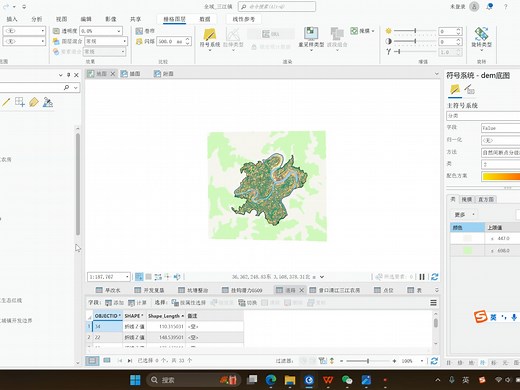Open the attribute table hamburger menu
The image size is (520, 390).
point(433,303)
